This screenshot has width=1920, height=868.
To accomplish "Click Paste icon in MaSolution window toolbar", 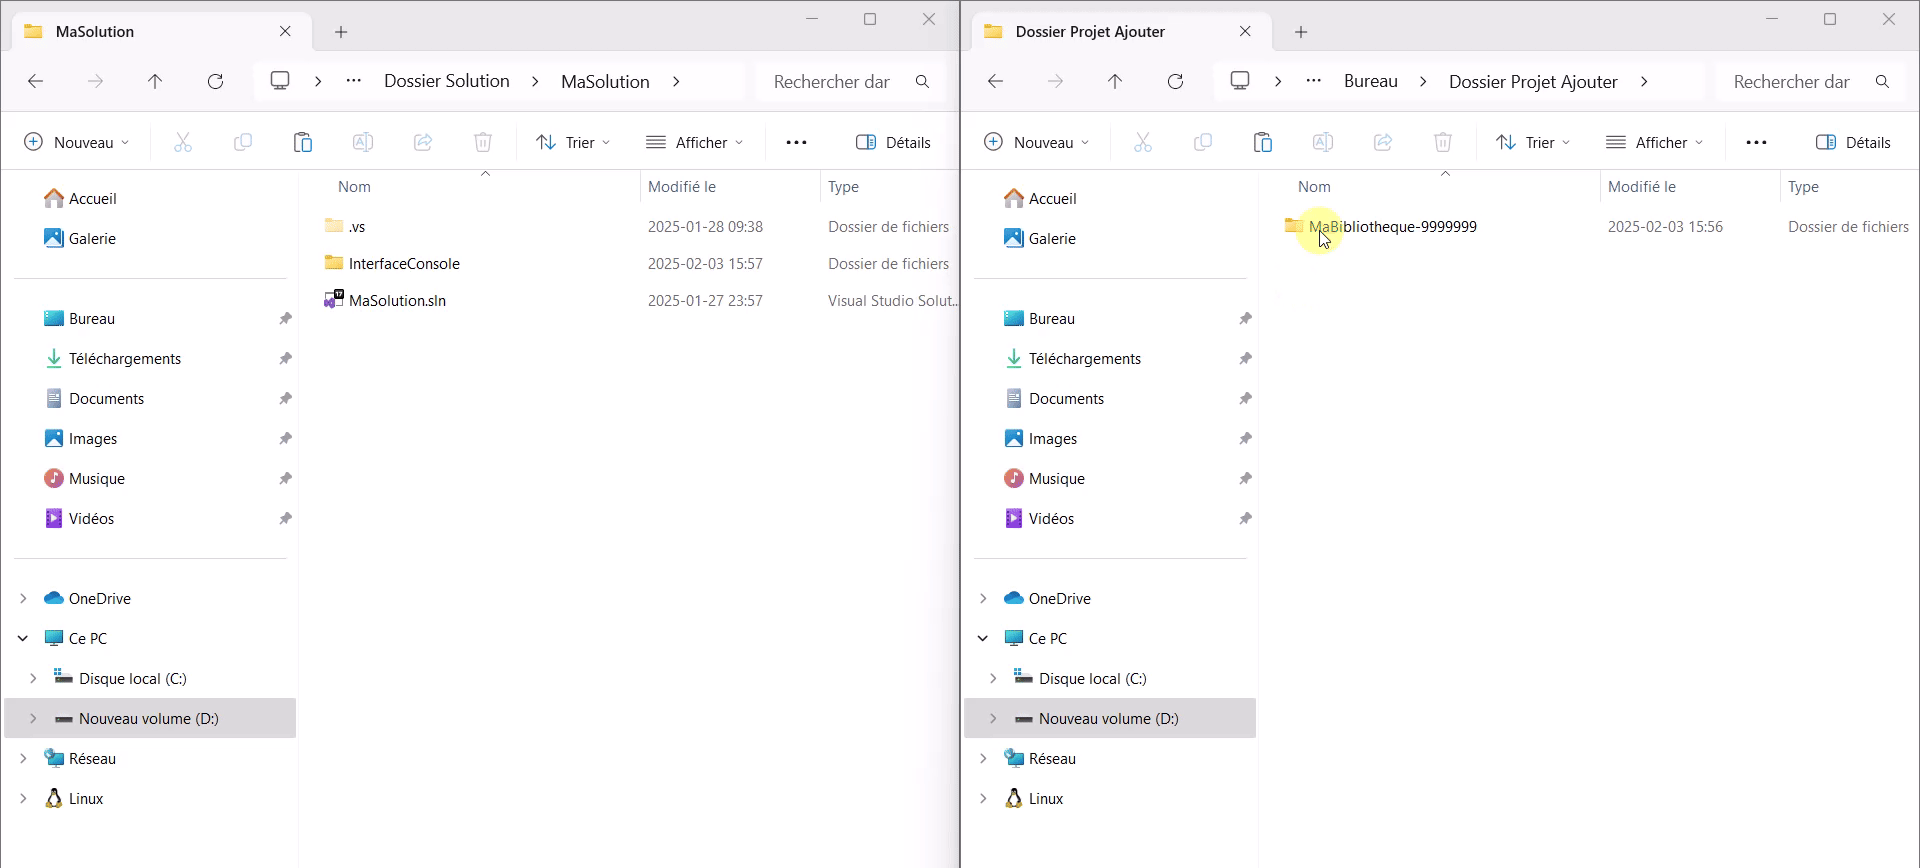I will point(303,143).
